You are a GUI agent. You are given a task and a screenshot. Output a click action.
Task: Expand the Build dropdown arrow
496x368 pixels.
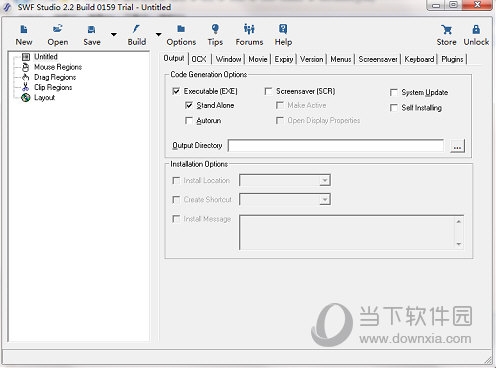point(159,34)
